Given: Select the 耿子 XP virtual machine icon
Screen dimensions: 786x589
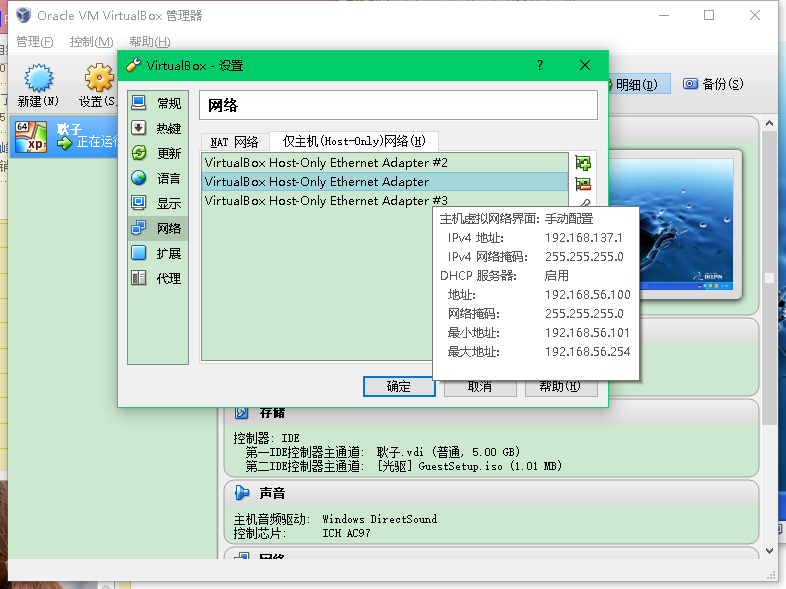Looking at the screenshot, I should point(31,137).
